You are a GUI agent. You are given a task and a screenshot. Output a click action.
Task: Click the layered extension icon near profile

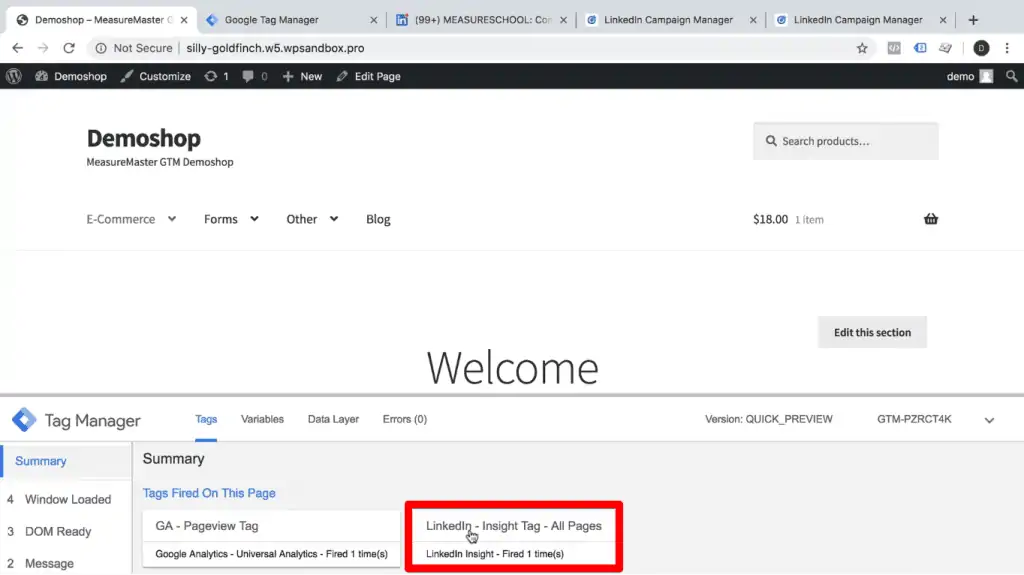coord(946,48)
